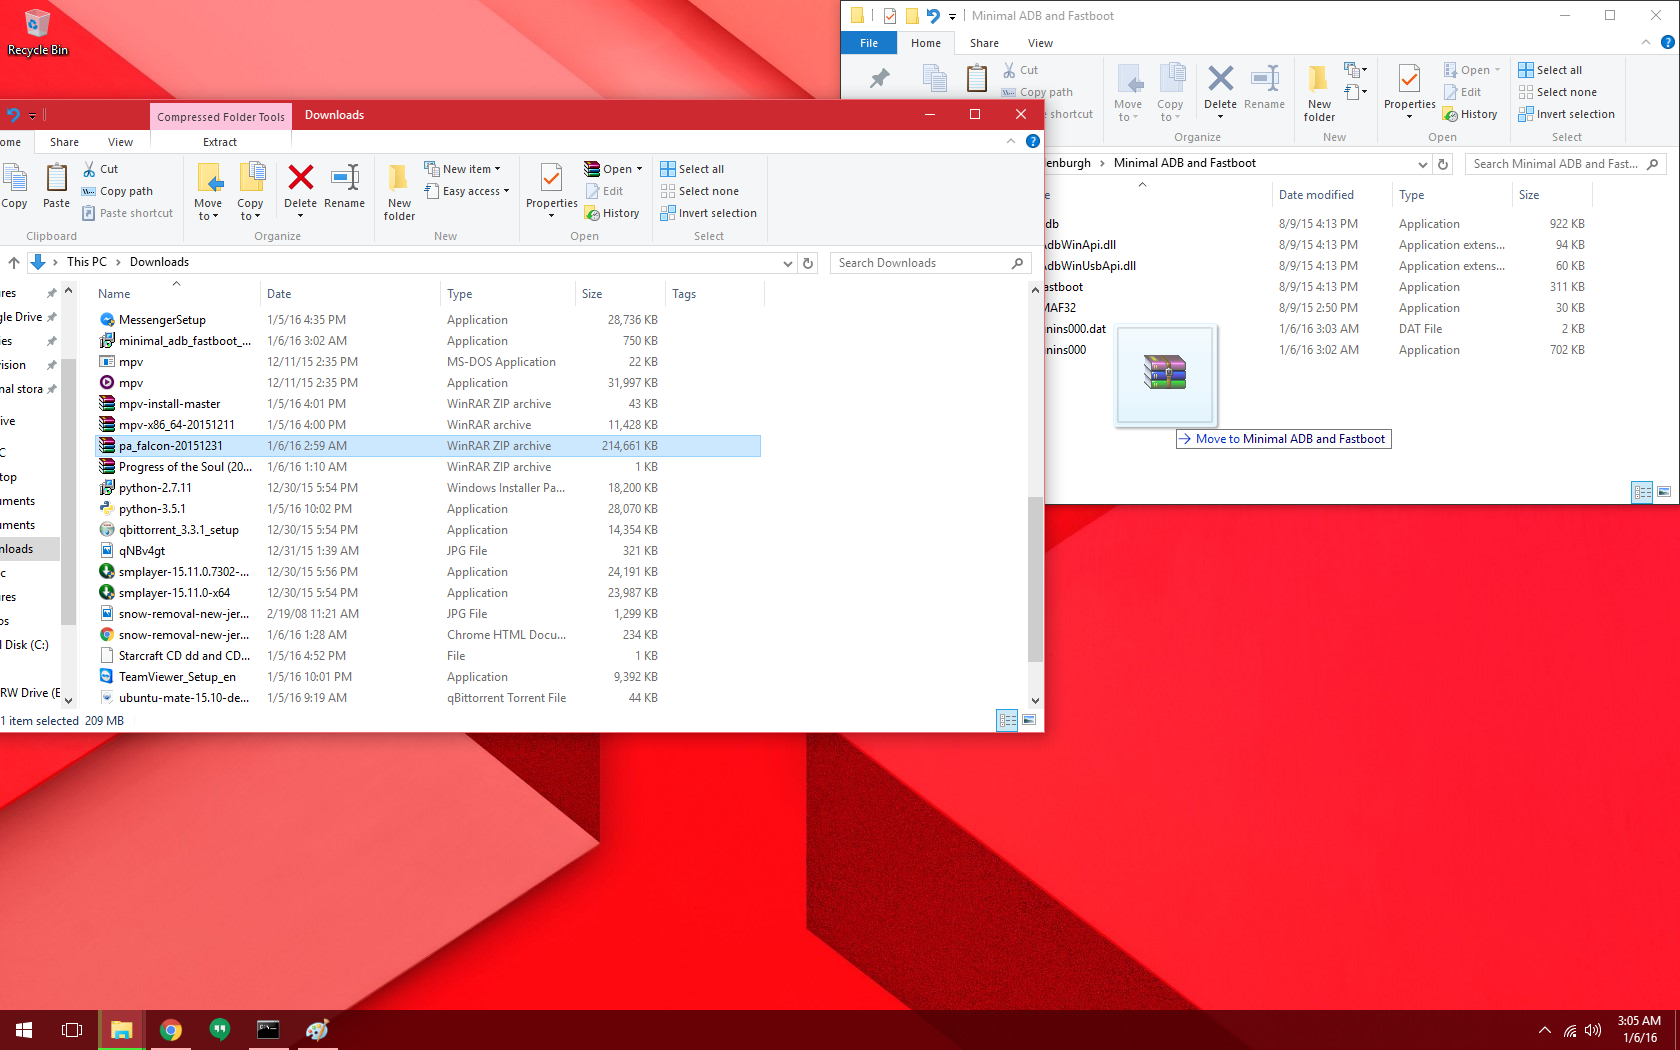This screenshot has height=1050, width=1680.
Task: Open the Windows Start menu
Action: [24, 1030]
